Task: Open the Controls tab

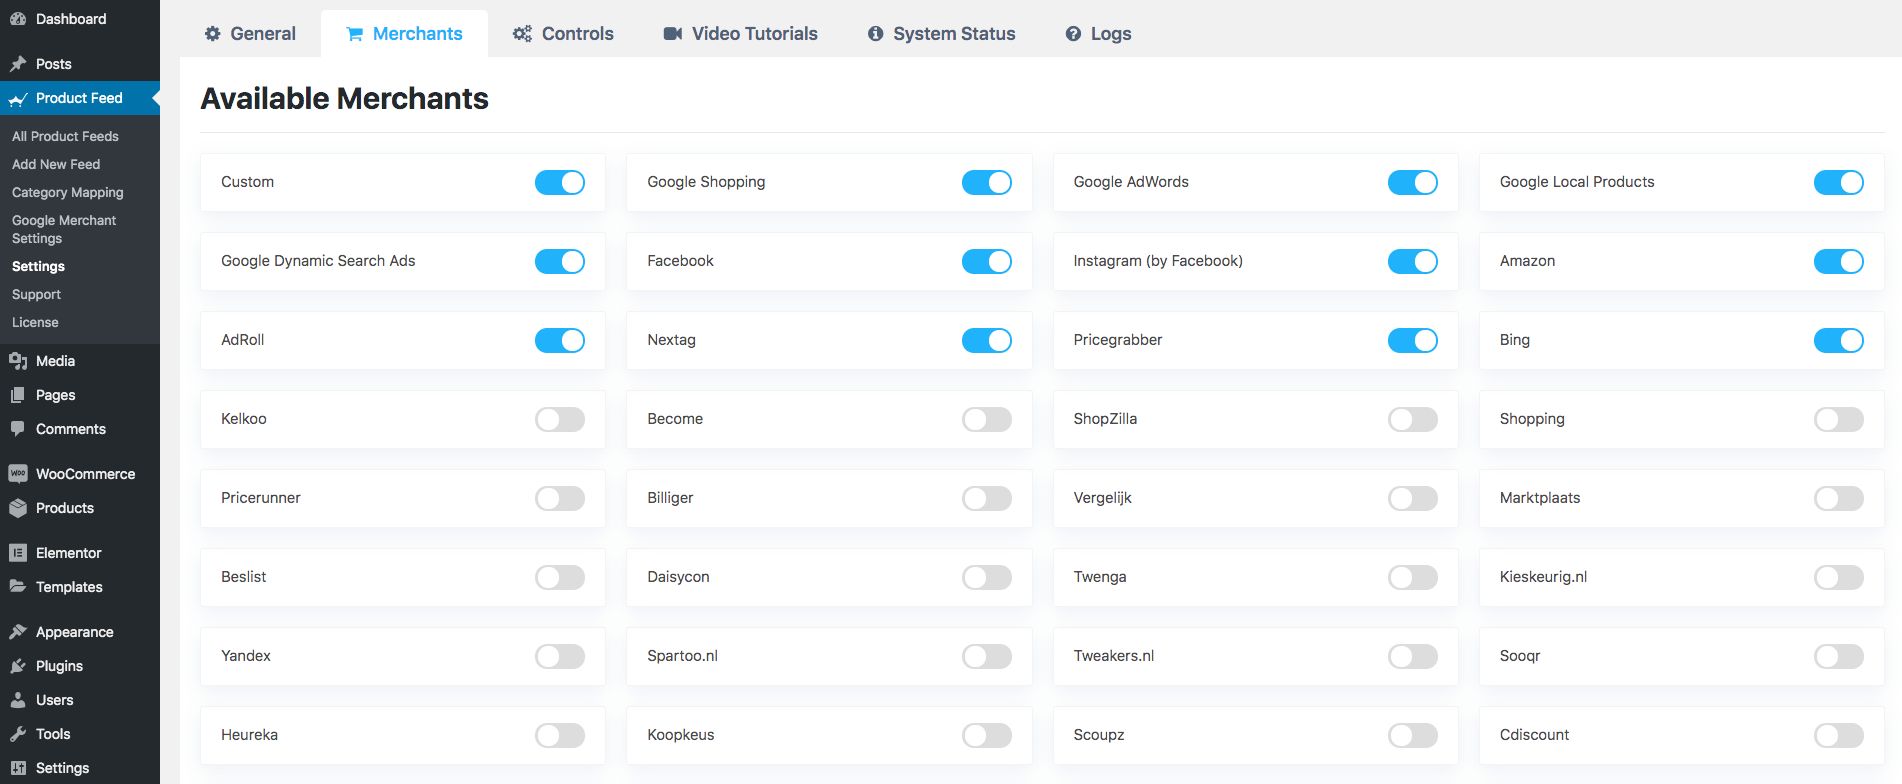Action: point(563,34)
